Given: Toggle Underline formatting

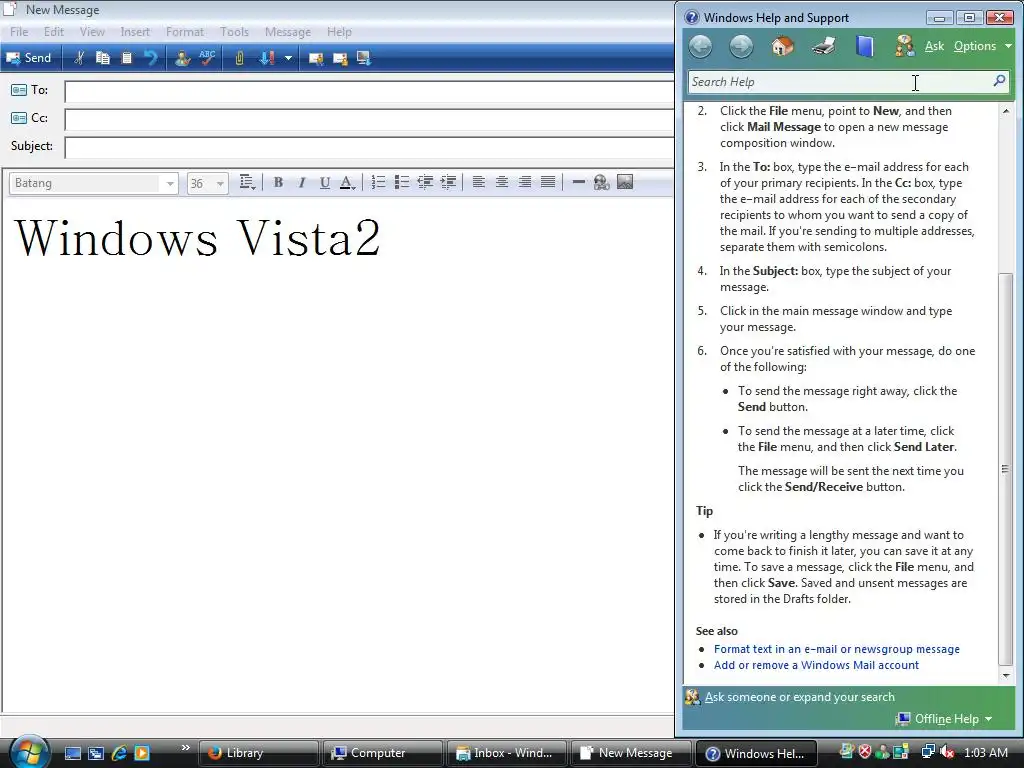Looking at the screenshot, I should (x=325, y=182).
